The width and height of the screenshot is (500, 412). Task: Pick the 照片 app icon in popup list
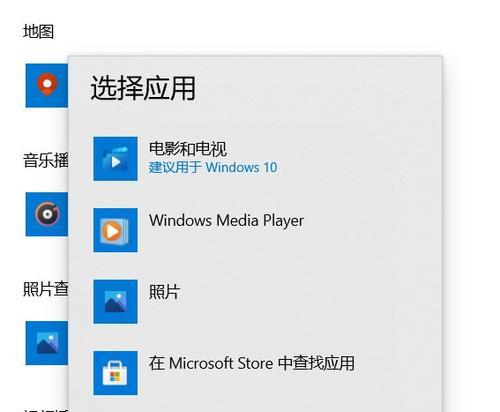(x=115, y=302)
